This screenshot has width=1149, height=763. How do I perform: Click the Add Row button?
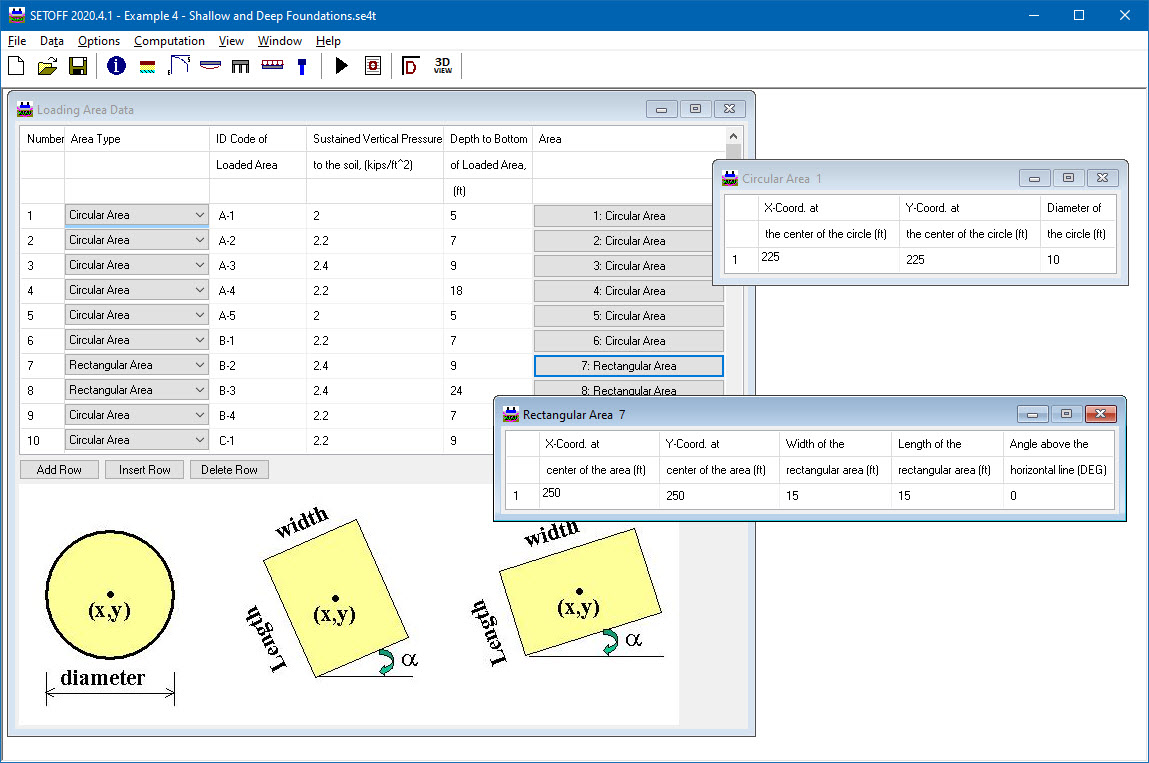(x=59, y=470)
